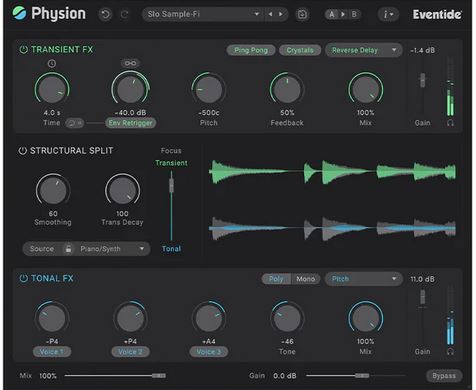The height and width of the screenshot is (390, 476).
Task: Toggle Transient FX power button
Action: coord(23,50)
